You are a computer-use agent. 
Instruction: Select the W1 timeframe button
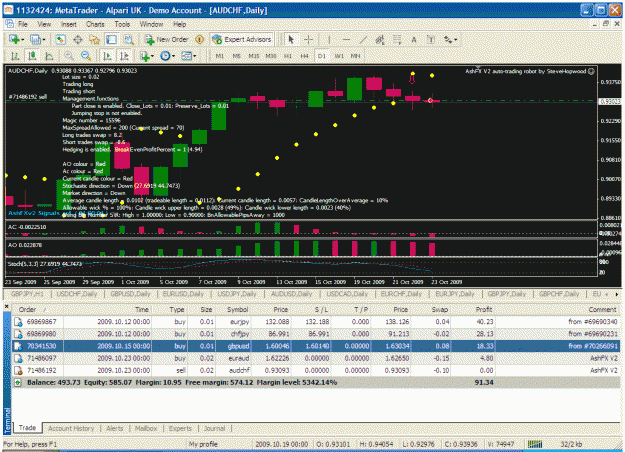[x=339, y=56]
